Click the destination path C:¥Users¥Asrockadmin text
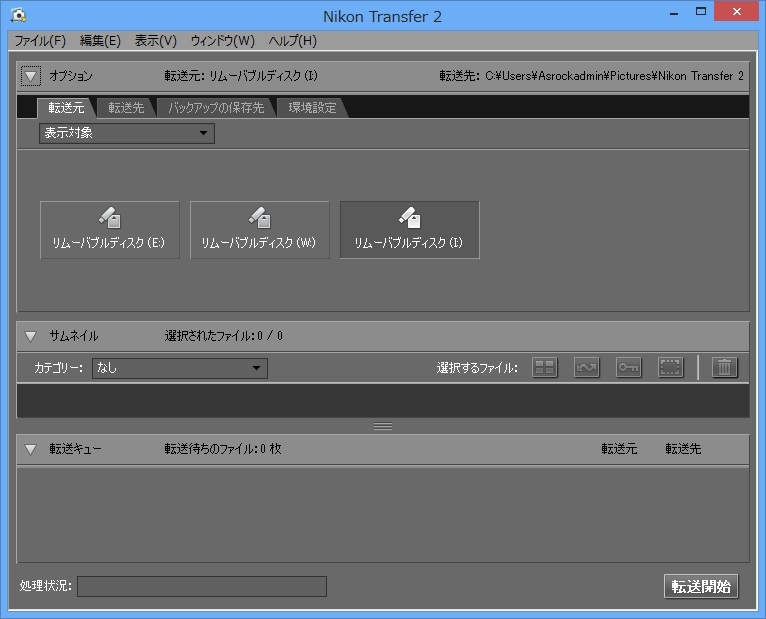Screen dimensions: 766x619 (614, 76)
